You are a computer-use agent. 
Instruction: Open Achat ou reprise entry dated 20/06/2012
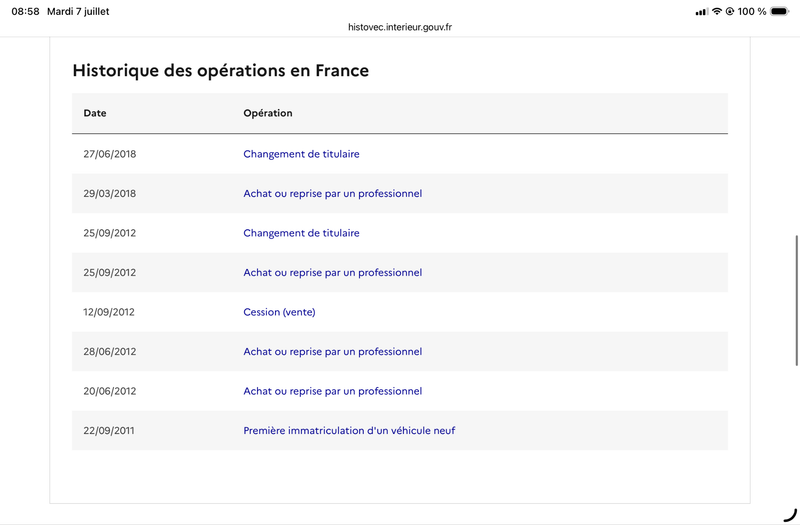coord(333,391)
